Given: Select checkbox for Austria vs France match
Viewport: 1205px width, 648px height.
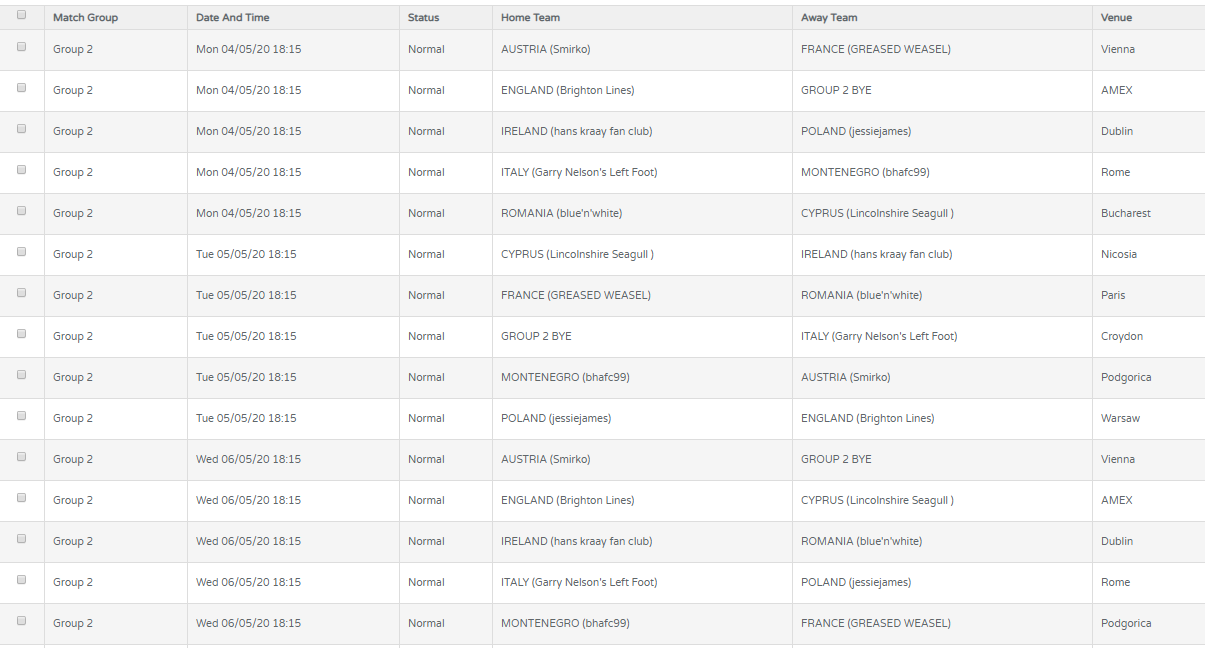Looking at the screenshot, I should coord(21,47).
